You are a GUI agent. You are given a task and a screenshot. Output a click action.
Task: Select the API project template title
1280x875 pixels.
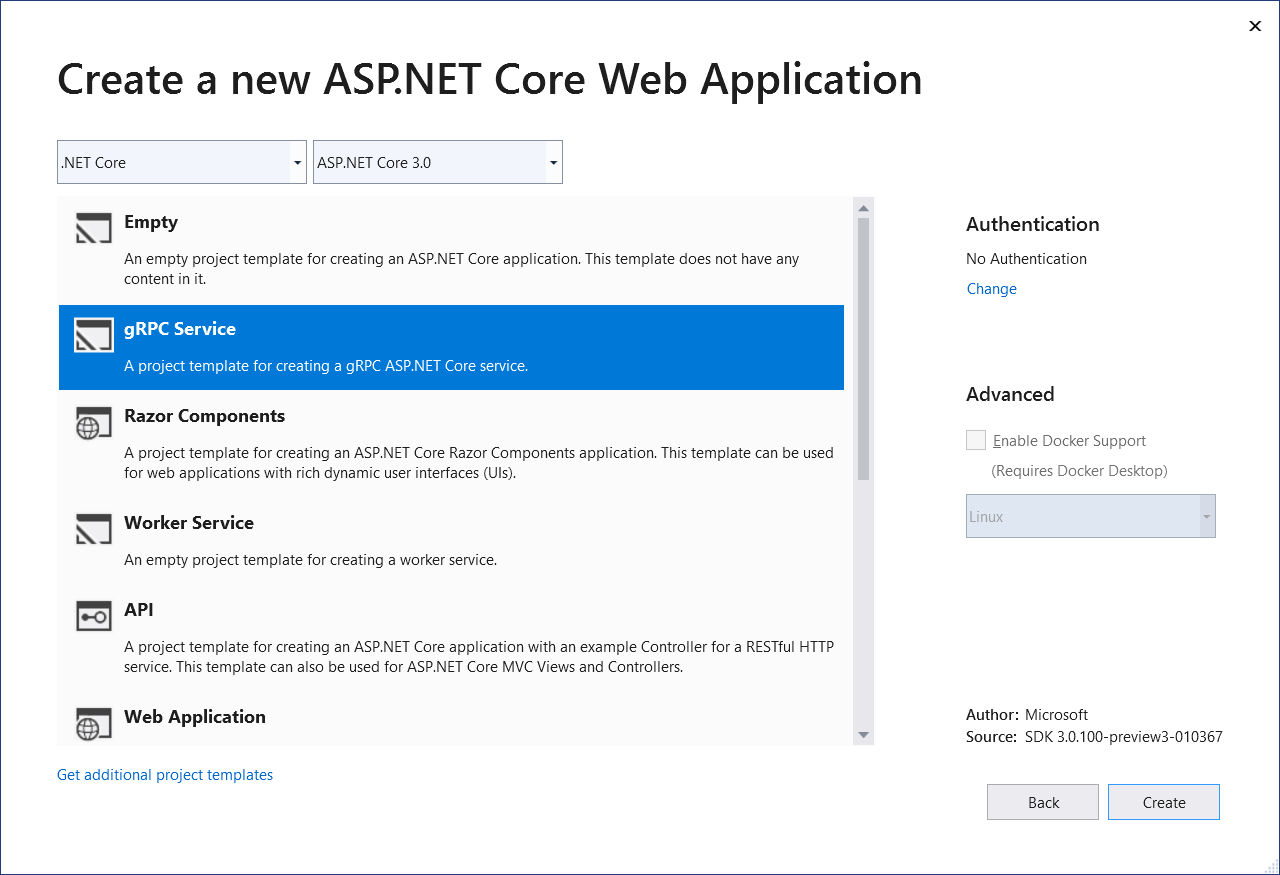[x=139, y=610]
